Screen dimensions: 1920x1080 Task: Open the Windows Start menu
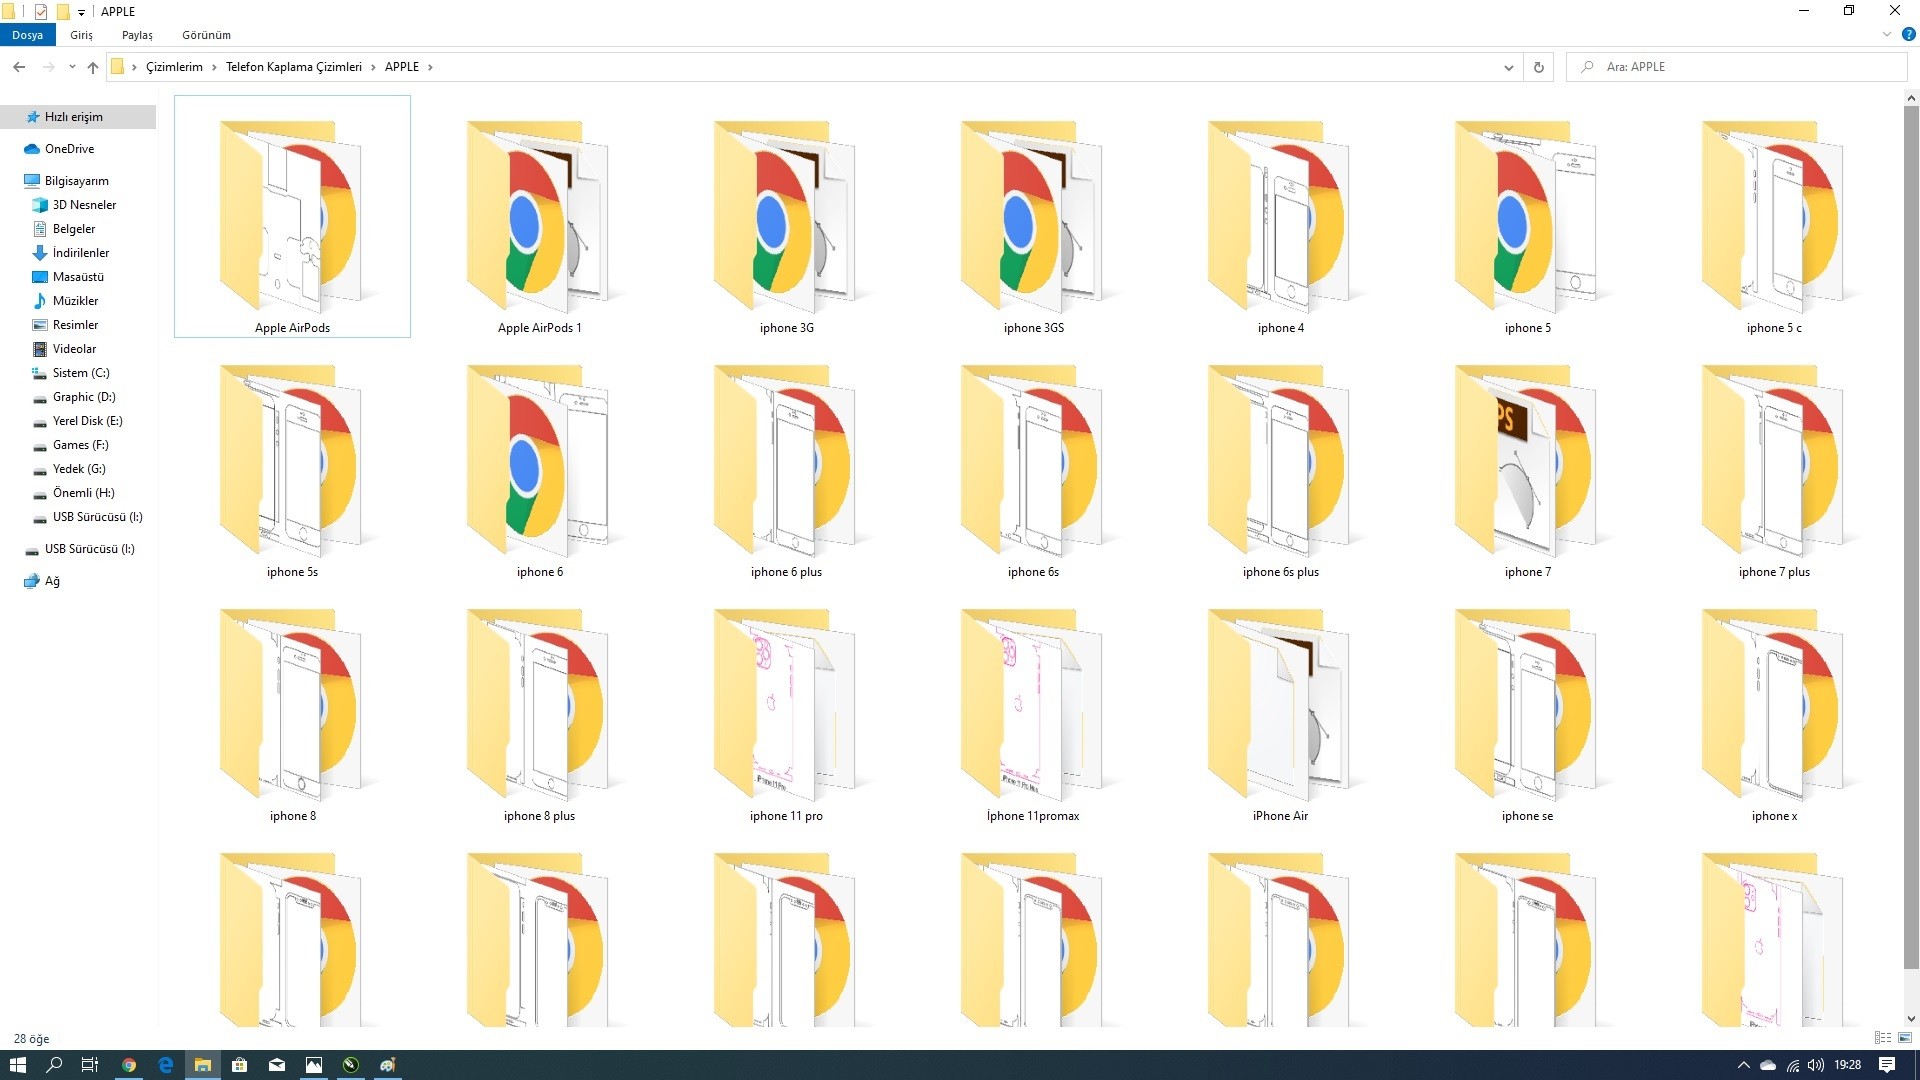pyautogui.click(x=17, y=1065)
